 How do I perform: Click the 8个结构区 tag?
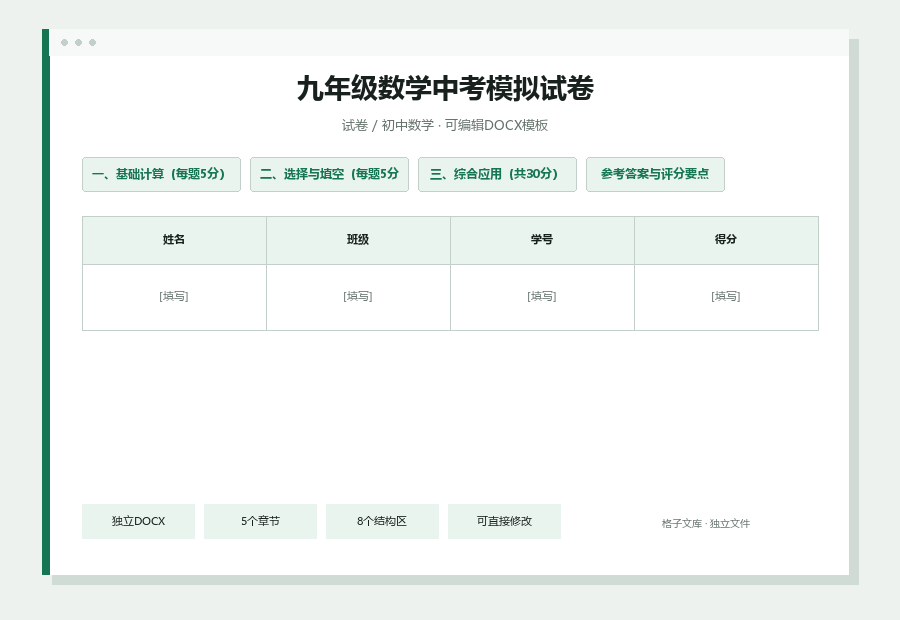pos(382,521)
